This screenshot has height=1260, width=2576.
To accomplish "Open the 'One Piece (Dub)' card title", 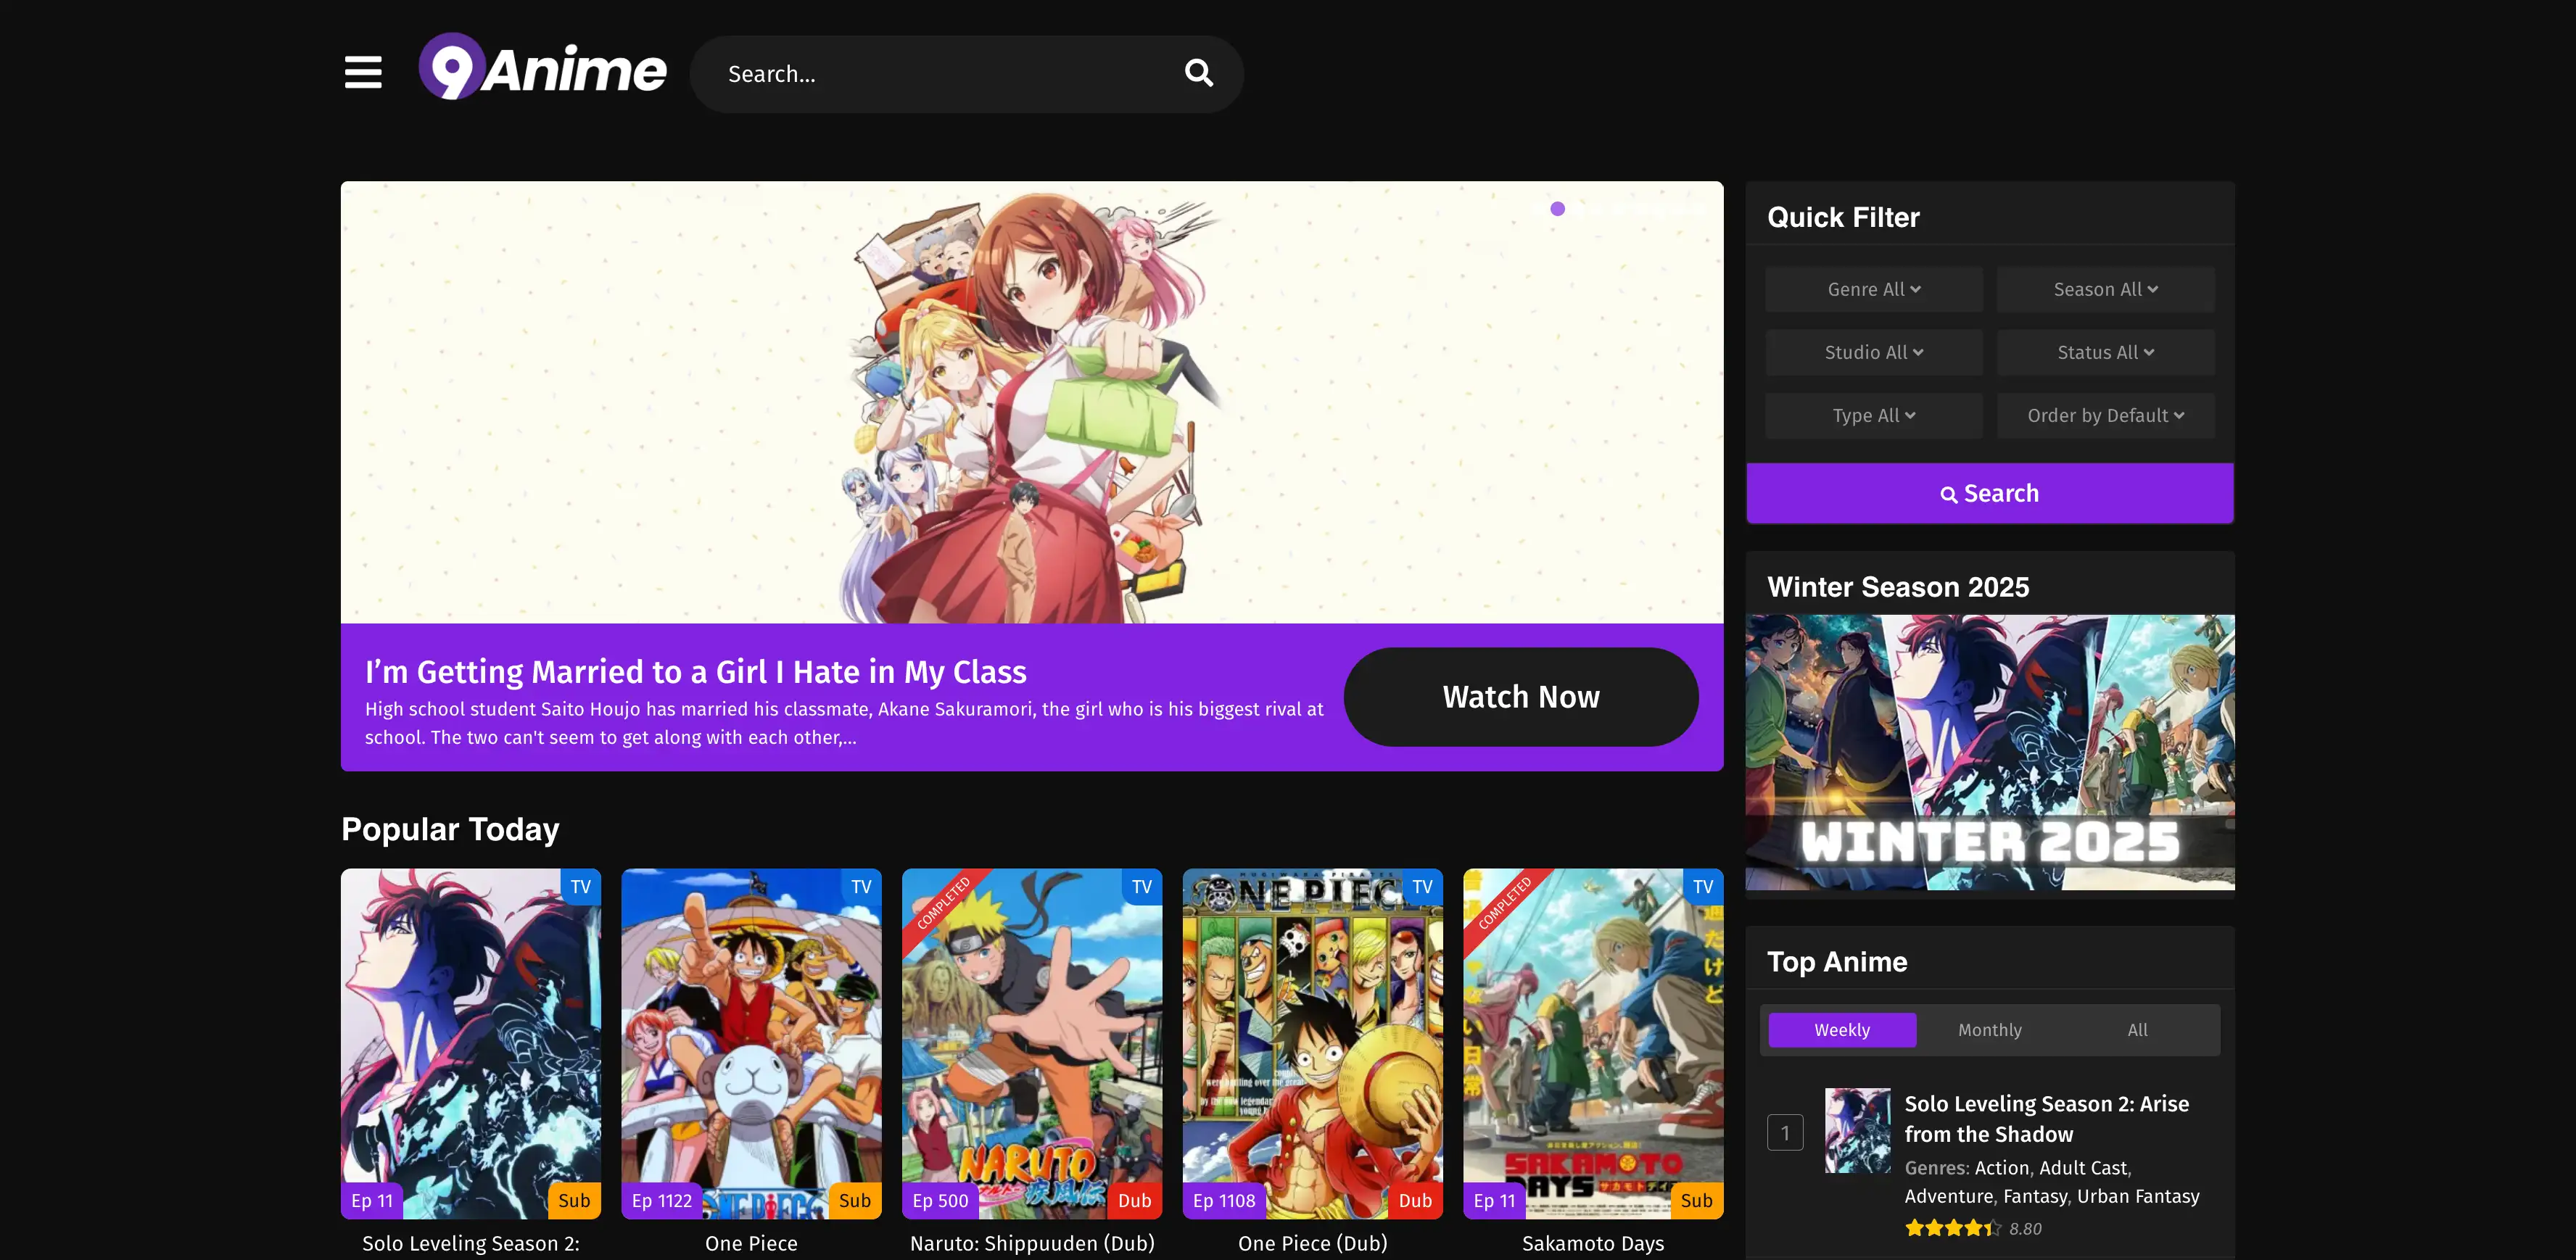I will (x=1312, y=1243).
